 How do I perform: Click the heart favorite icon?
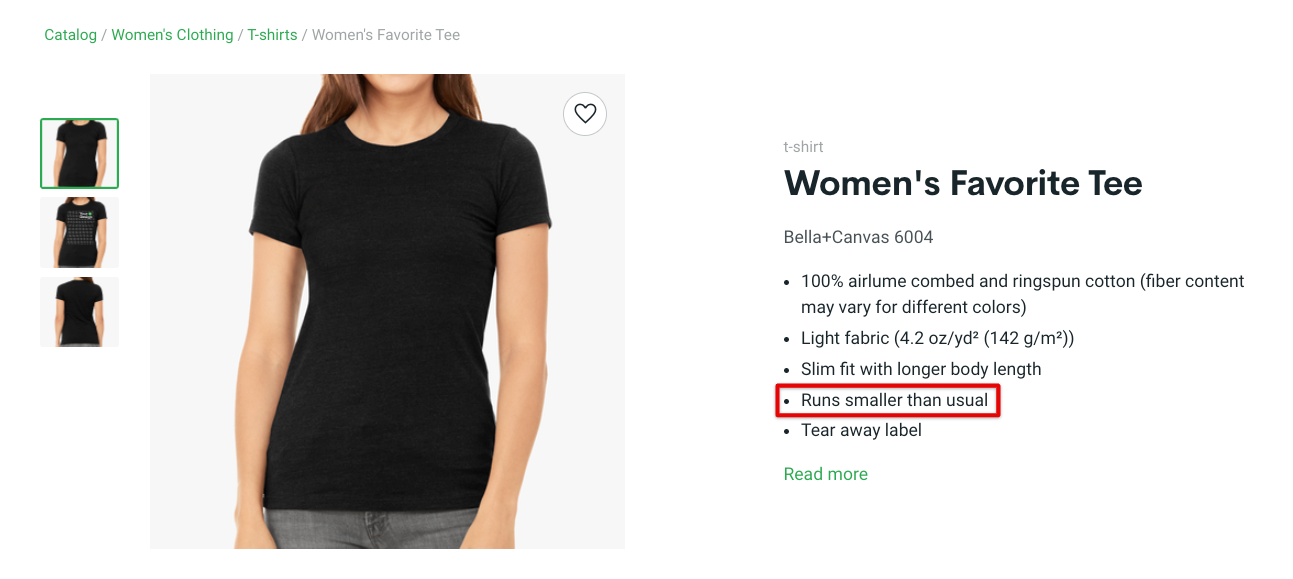coord(585,114)
